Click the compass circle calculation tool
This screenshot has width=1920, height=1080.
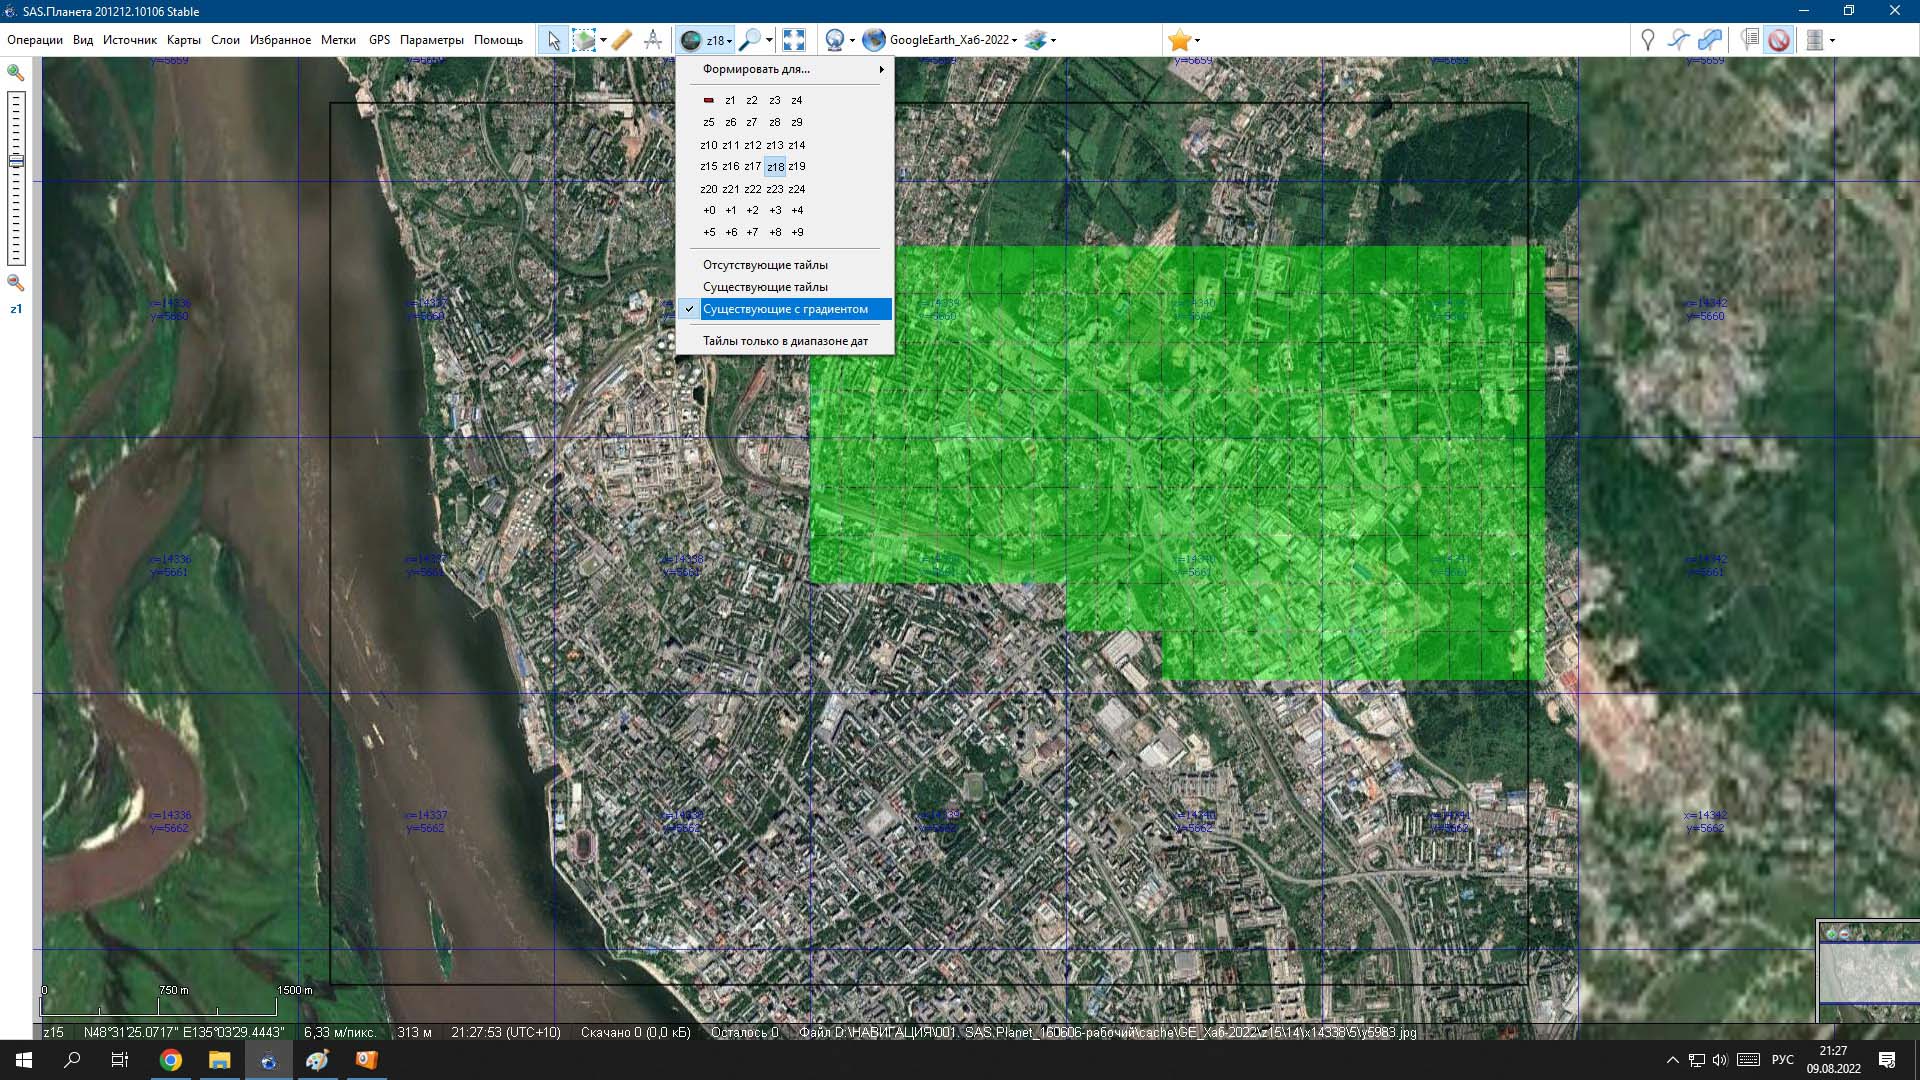tap(653, 40)
